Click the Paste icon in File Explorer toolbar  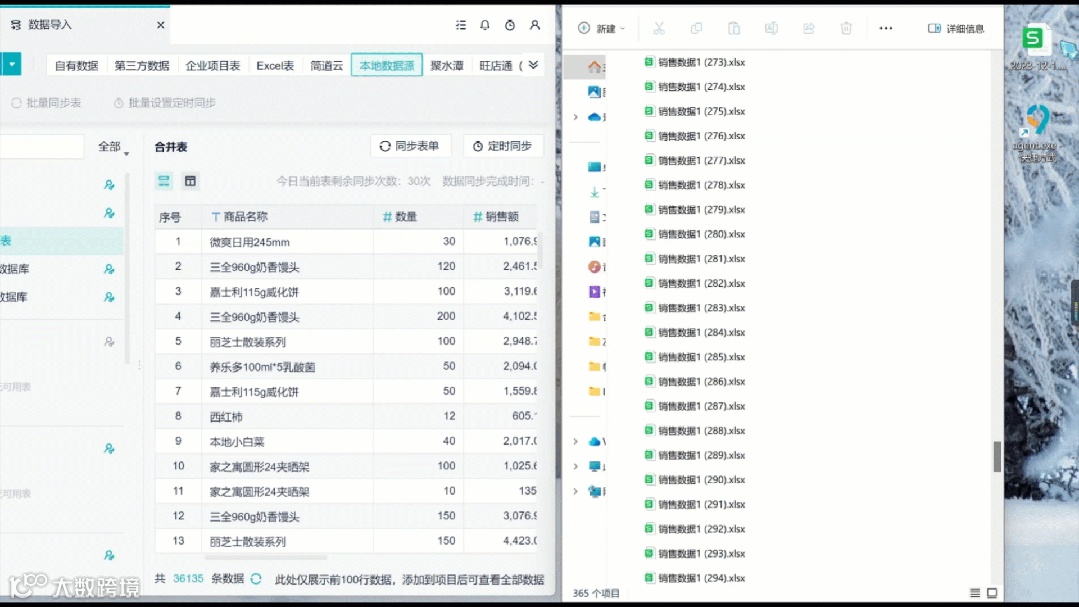click(x=735, y=28)
